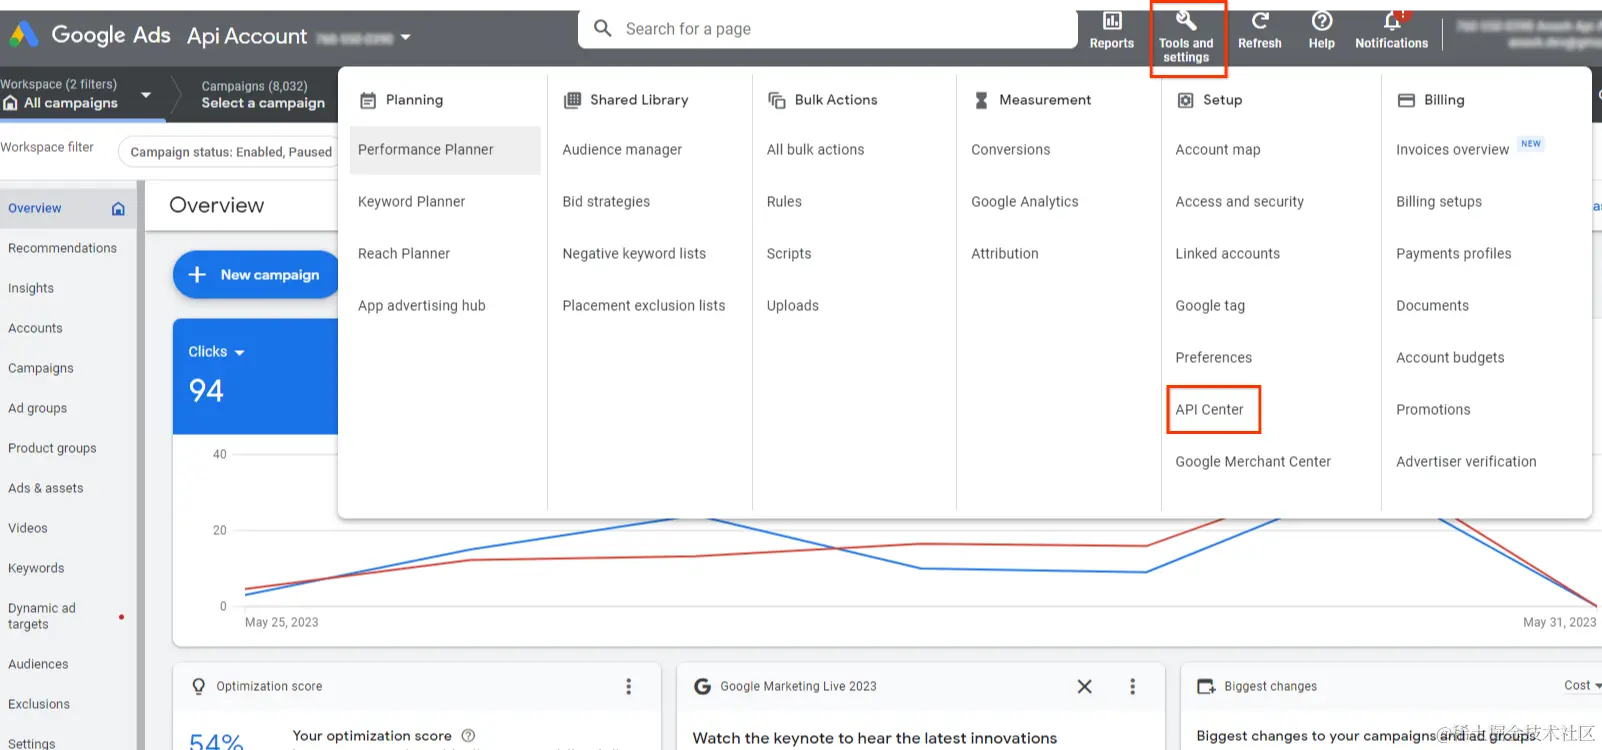Click the Bulk Actions copy icon
Viewport: 1602px width, 750px height.
776,100
